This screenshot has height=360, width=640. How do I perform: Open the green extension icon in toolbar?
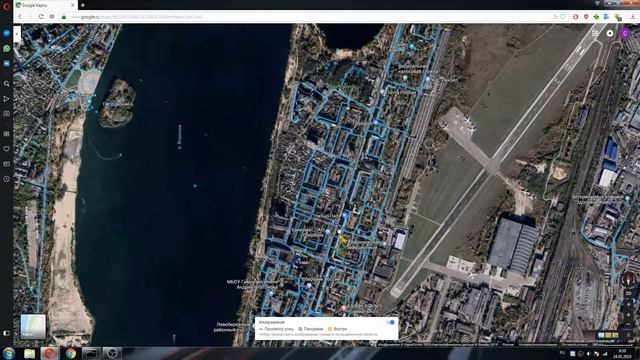coord(597,17)
